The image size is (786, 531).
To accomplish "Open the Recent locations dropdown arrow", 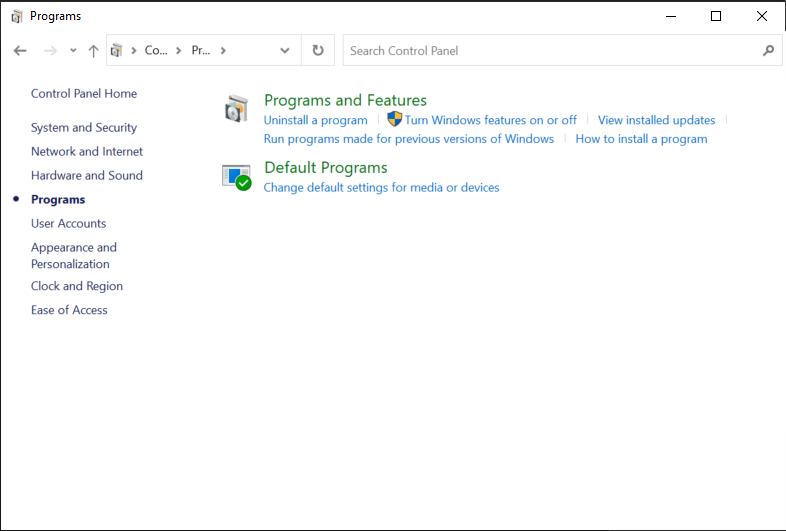I will pyautogui.click(x=73, y=51).
